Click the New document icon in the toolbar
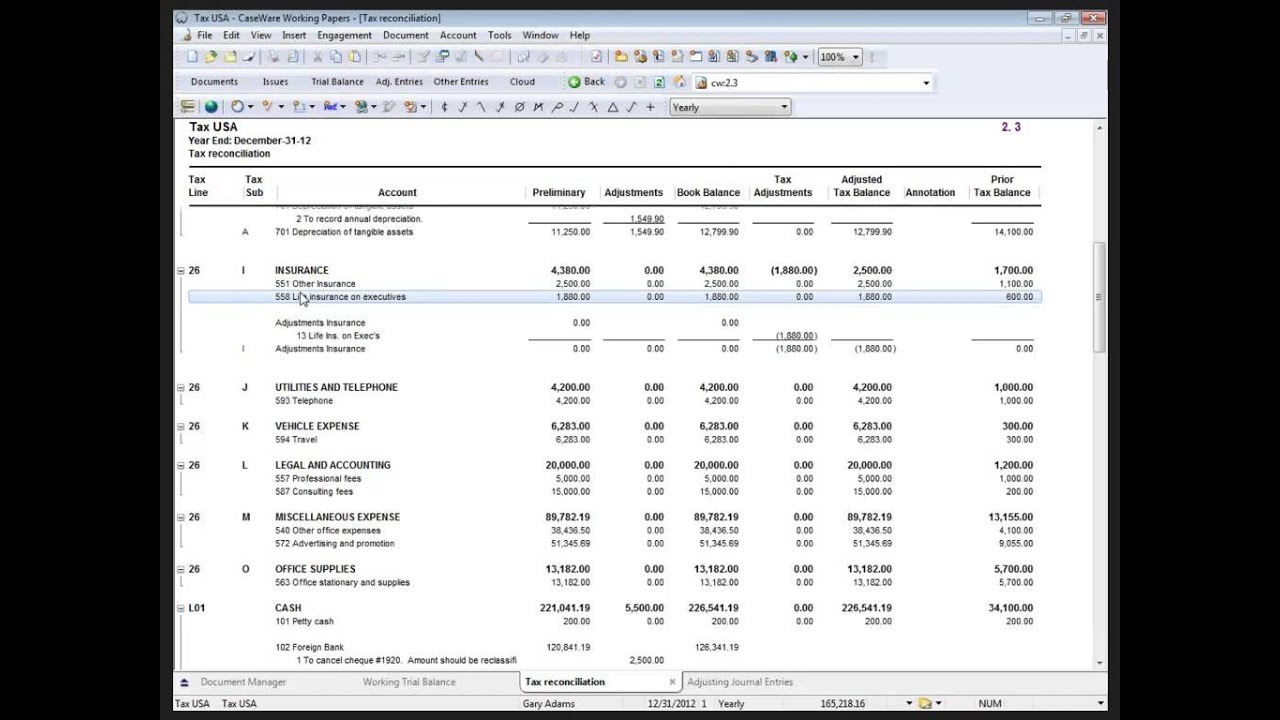Screen dimensions: 1280x720 pyautogui.click(x=192, y=57)
